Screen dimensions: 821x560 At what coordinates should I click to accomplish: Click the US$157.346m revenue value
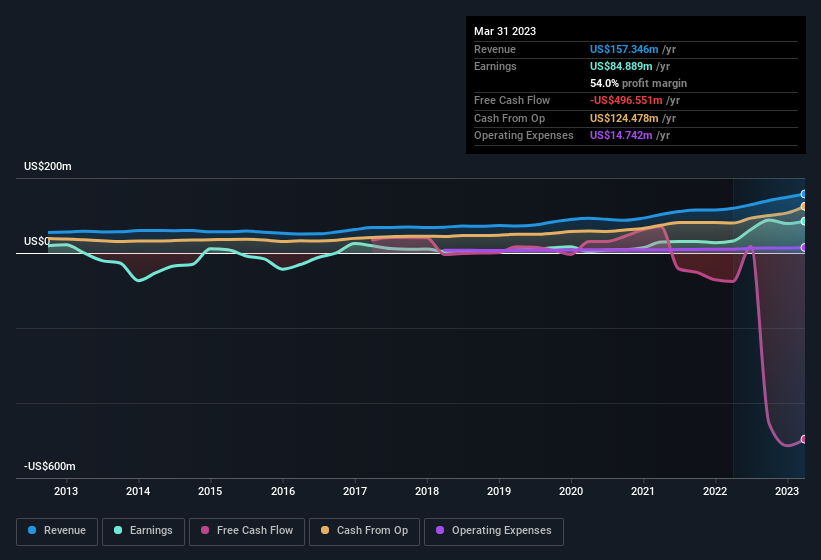pyautogui.click(x=624, y=49)
